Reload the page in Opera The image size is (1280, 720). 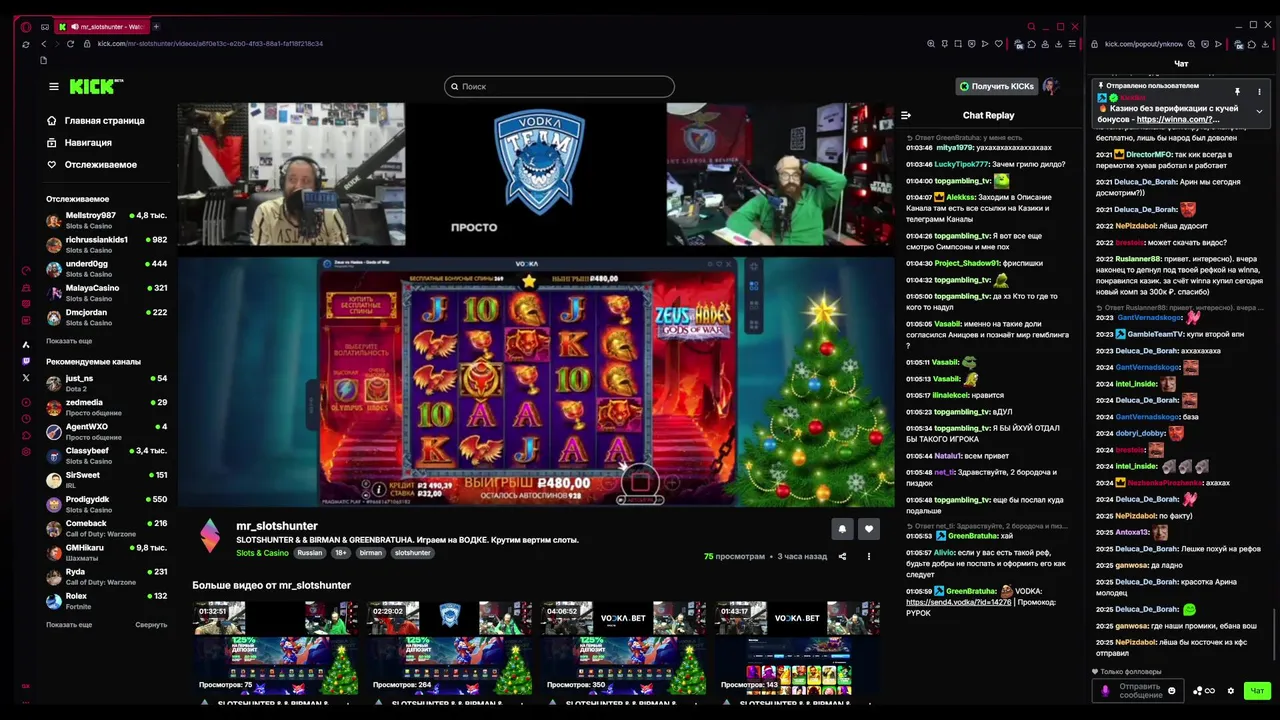pos(70,44)
